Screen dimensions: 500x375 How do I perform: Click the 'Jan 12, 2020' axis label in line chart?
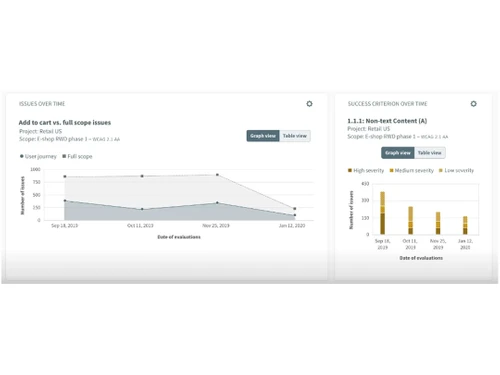292,226
